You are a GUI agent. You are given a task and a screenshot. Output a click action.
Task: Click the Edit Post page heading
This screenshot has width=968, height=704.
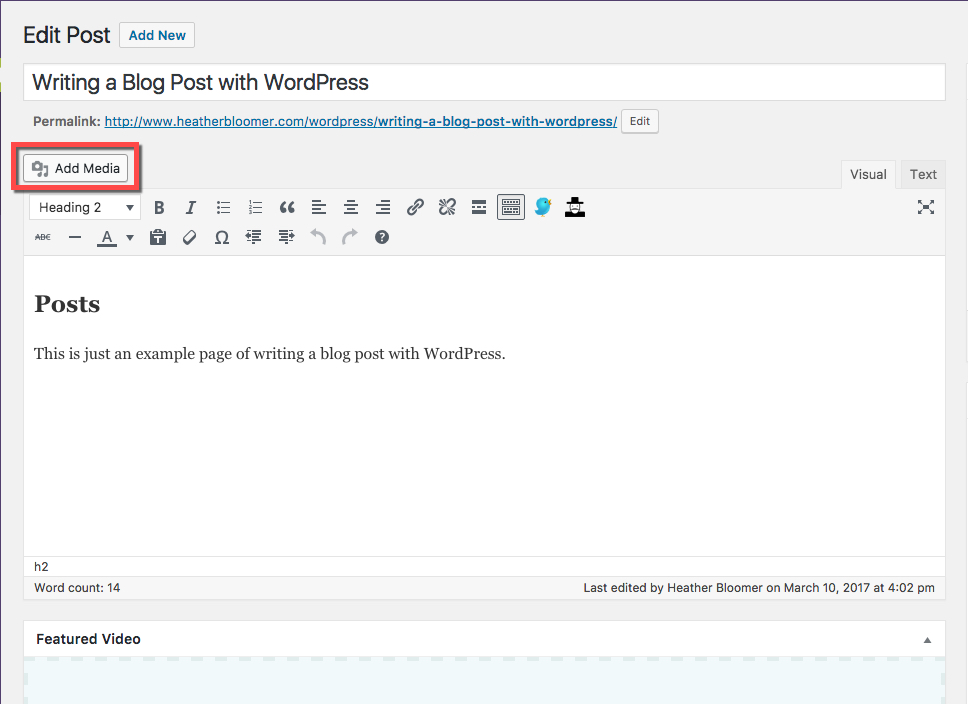pyautogui.click(x=67, y=35)
